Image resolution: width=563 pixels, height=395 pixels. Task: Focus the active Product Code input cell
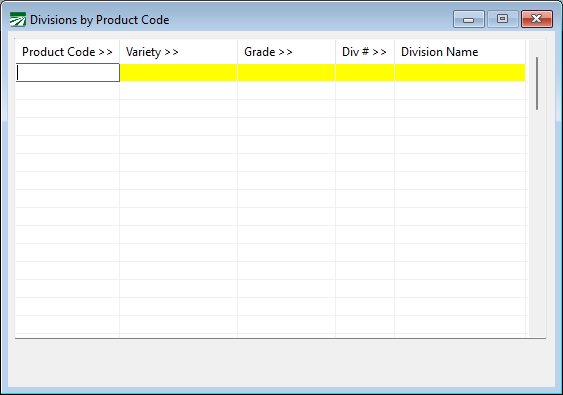(x=68, y=73)
